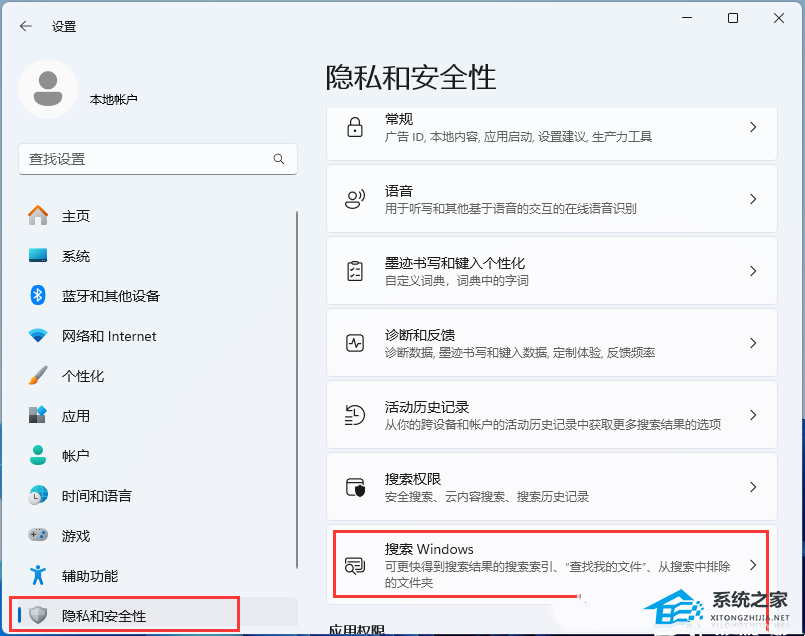Click the chevron on 诊断和反馈 row

click(753, 343)
